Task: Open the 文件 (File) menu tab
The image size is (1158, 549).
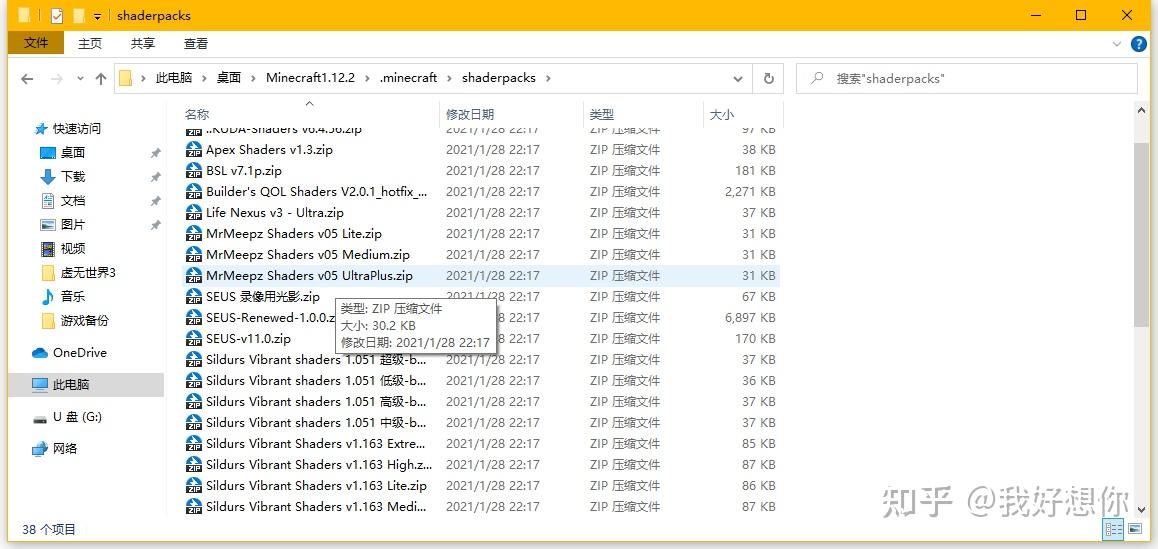Action: (36, 43)
